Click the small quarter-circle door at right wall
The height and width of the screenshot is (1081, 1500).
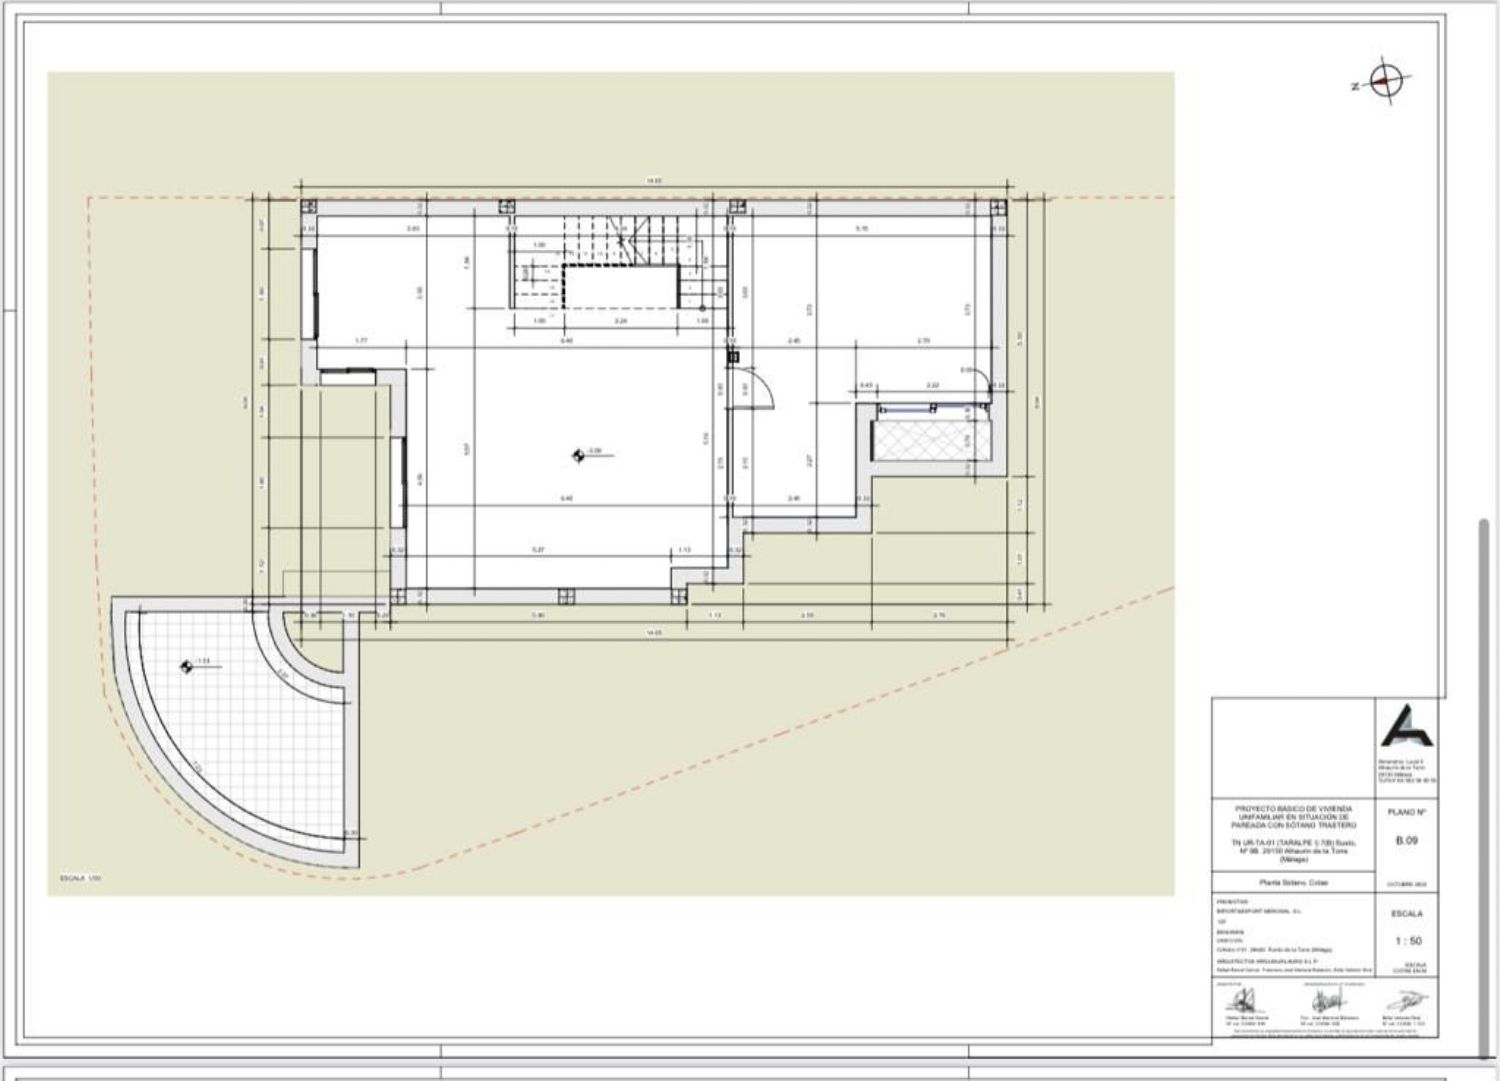point(996,384)
